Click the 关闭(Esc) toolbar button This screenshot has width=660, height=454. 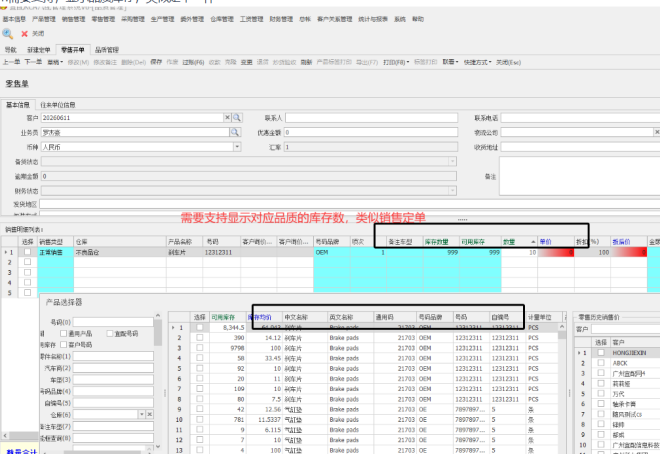[x=508, y=62]
